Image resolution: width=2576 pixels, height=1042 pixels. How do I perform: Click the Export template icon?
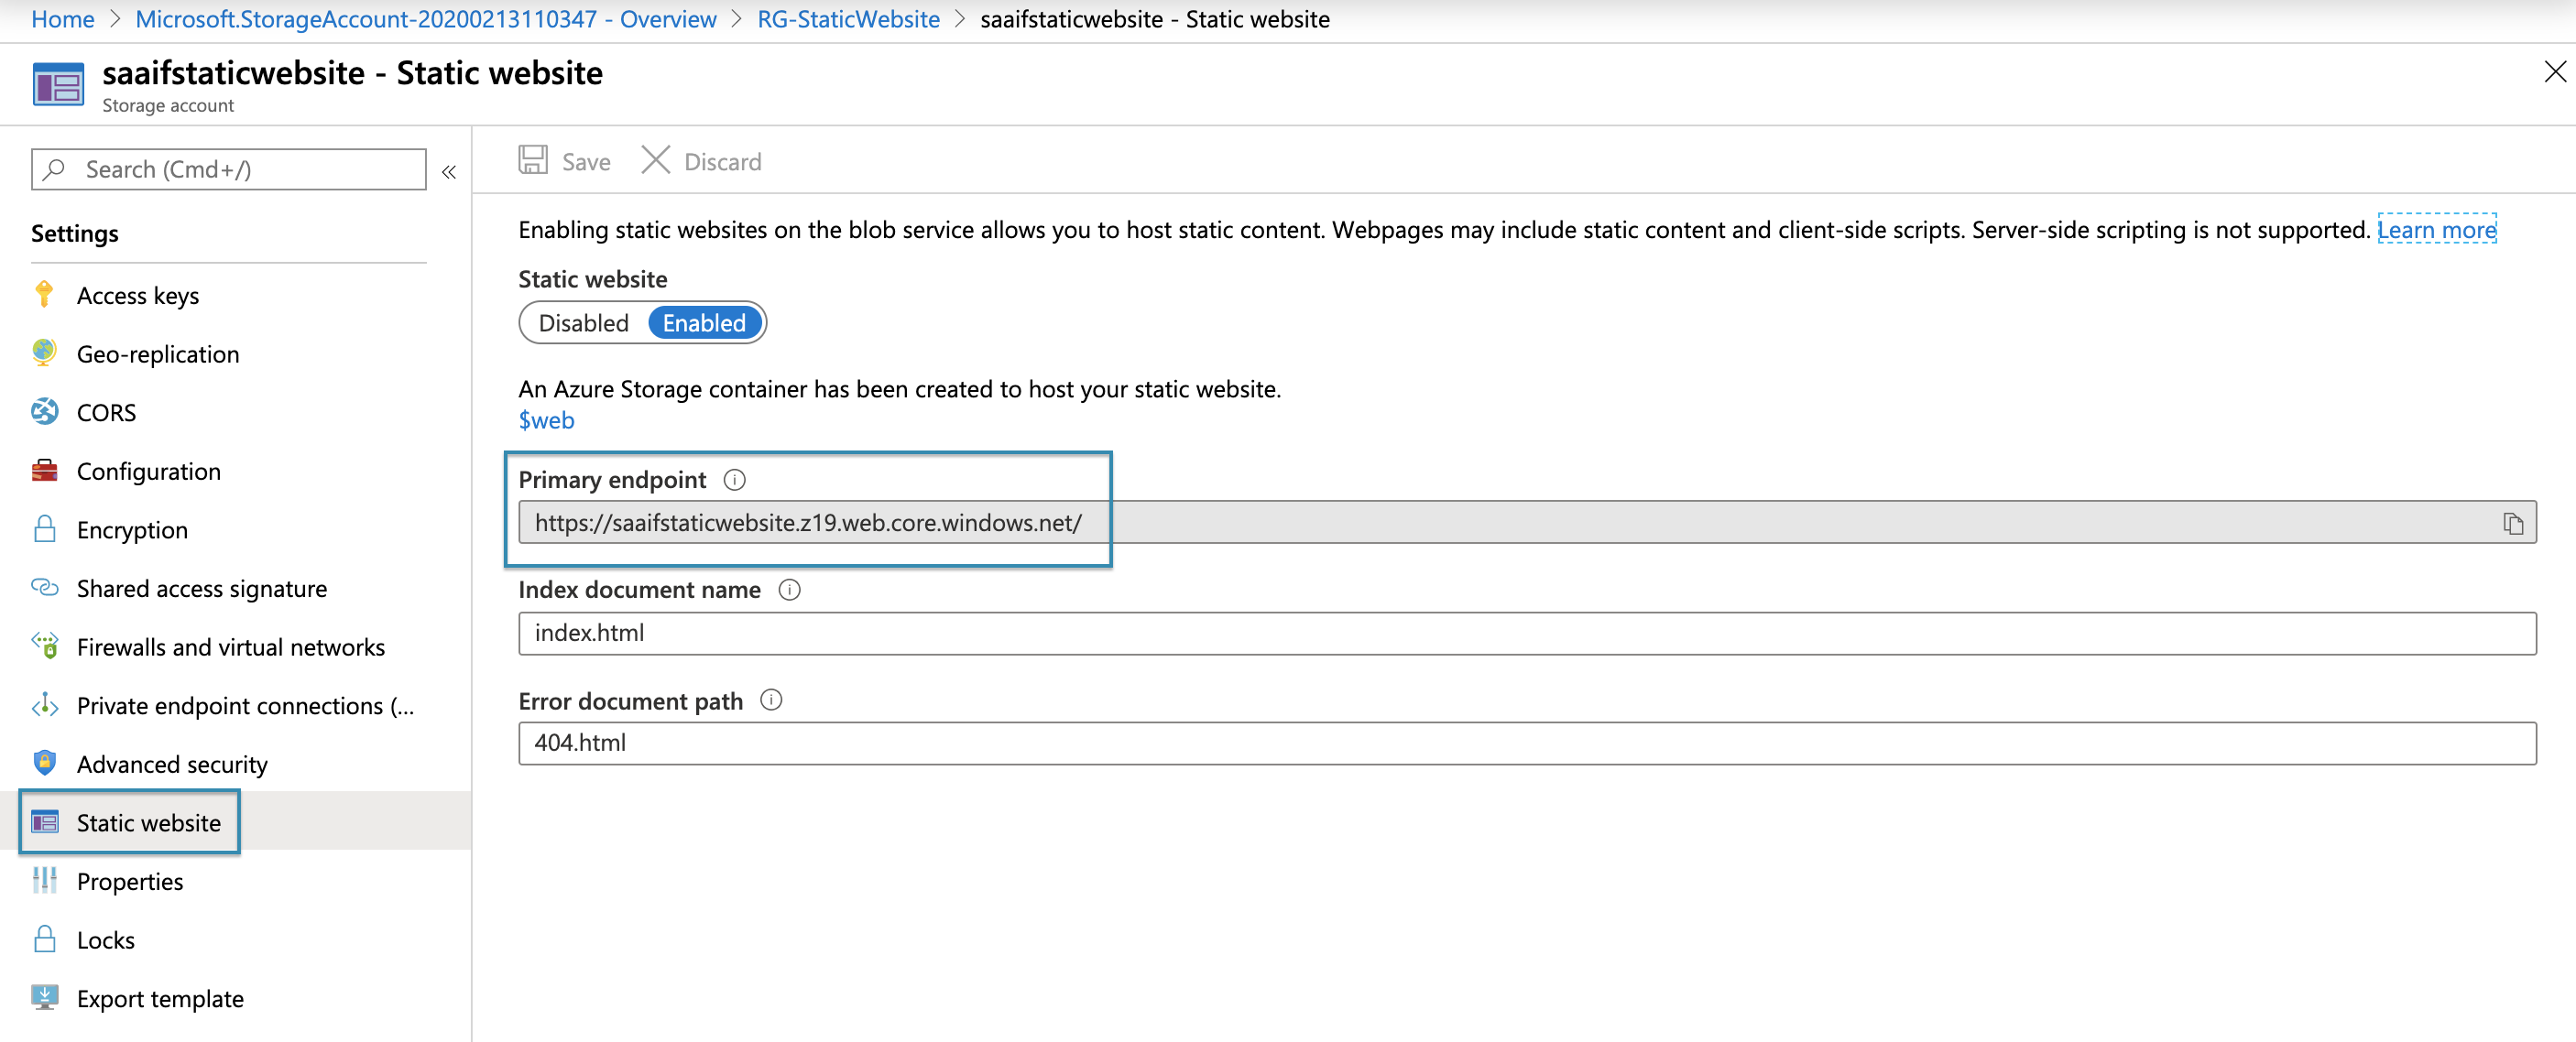(x=44, y=997)
